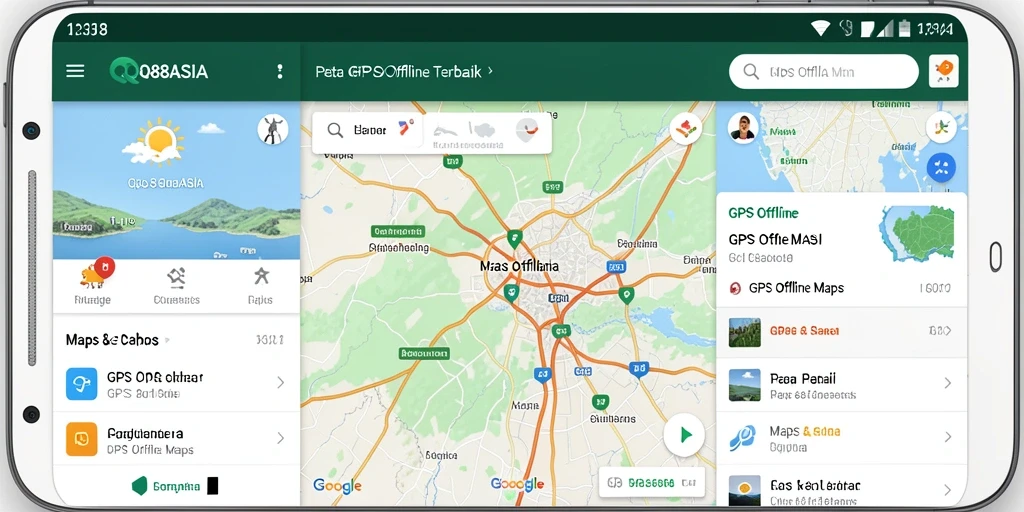Viewport: 1024px width, 512px height.
Task: Click the green-text button under the map
Action: [652, 483]
